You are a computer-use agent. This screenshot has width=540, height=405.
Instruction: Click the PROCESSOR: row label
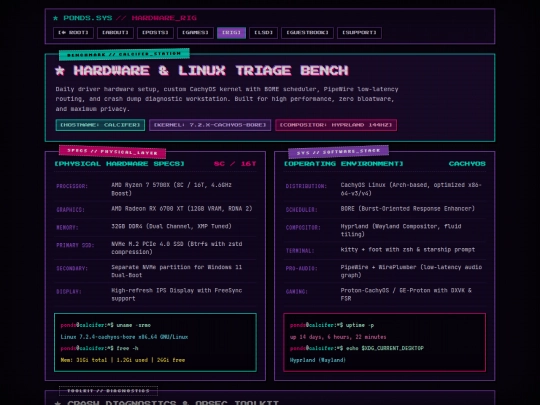(x=72, y=186)
